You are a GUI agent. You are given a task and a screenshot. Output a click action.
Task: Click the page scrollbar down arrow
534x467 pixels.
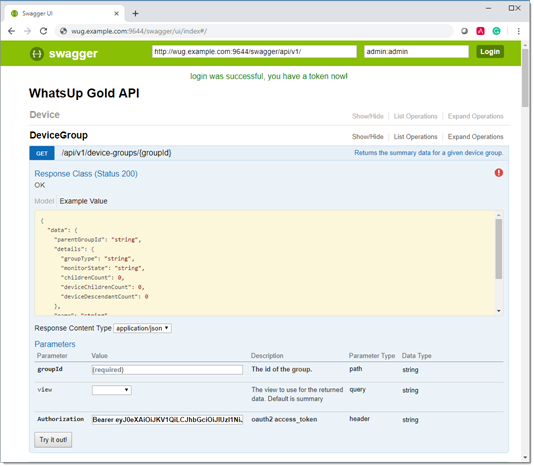[x=525, y=458]
